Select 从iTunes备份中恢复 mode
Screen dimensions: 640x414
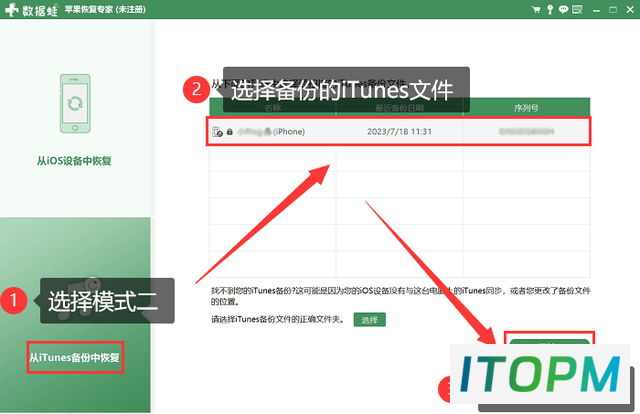75,358
